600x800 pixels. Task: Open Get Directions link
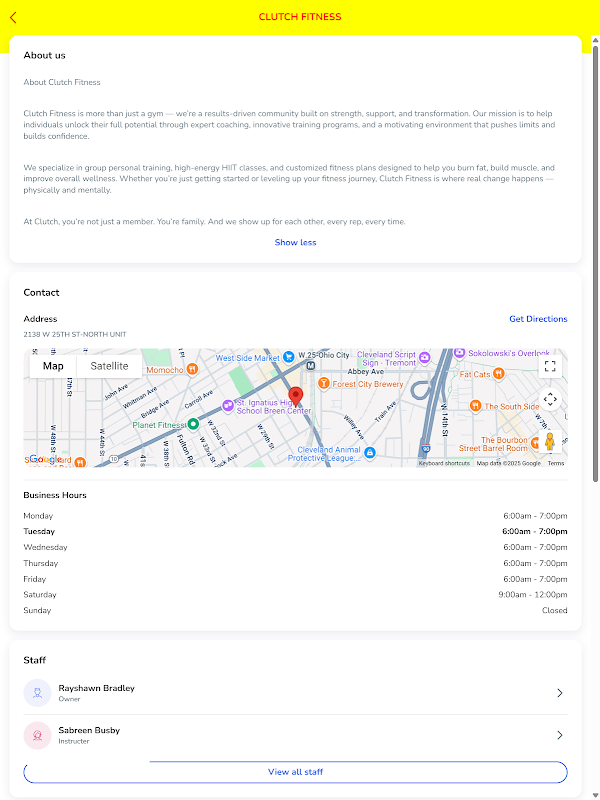pos(538,319)
